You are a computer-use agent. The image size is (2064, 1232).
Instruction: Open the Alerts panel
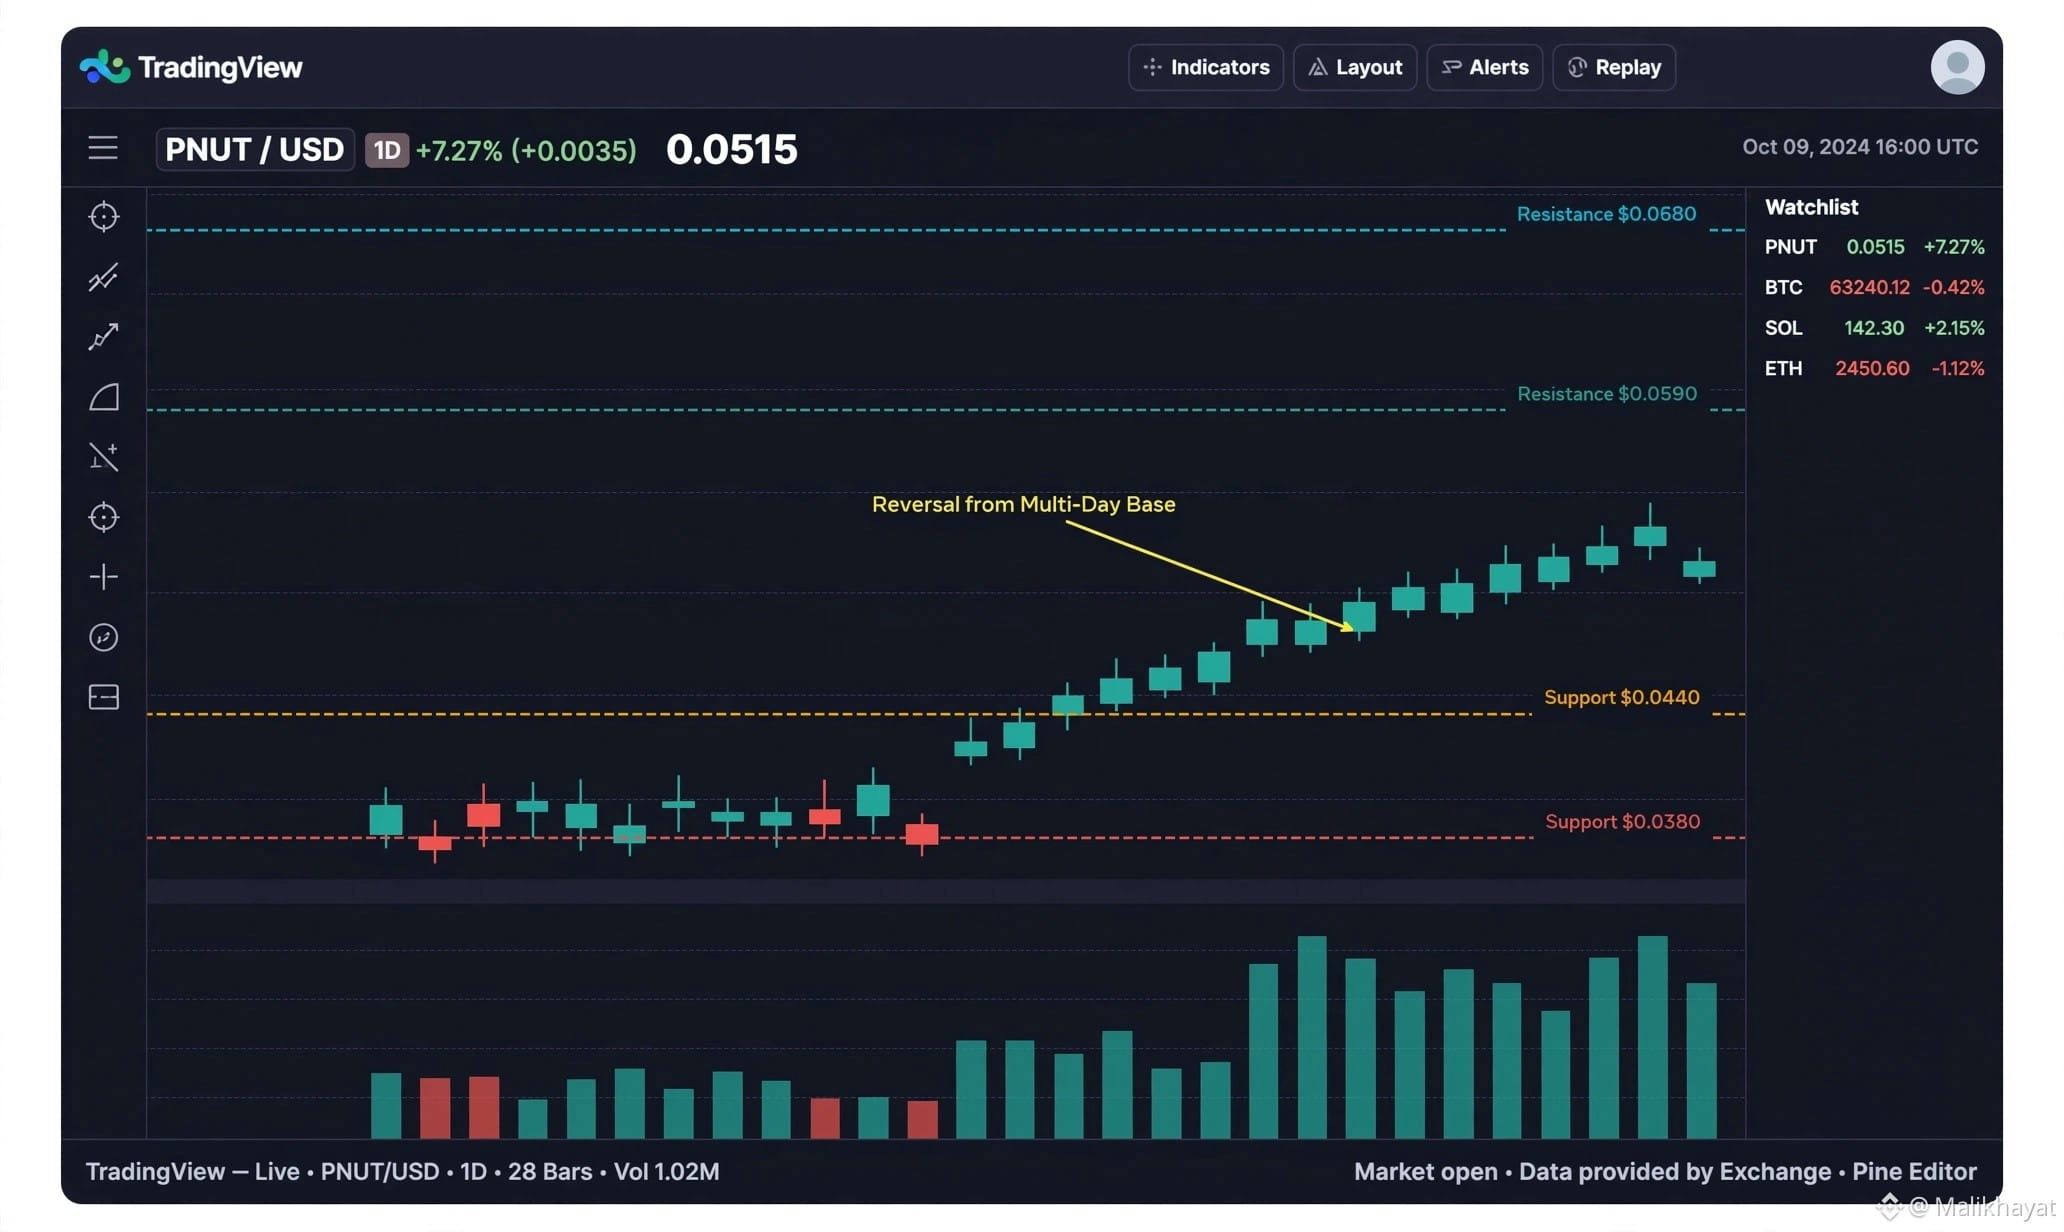point(1484,67)
